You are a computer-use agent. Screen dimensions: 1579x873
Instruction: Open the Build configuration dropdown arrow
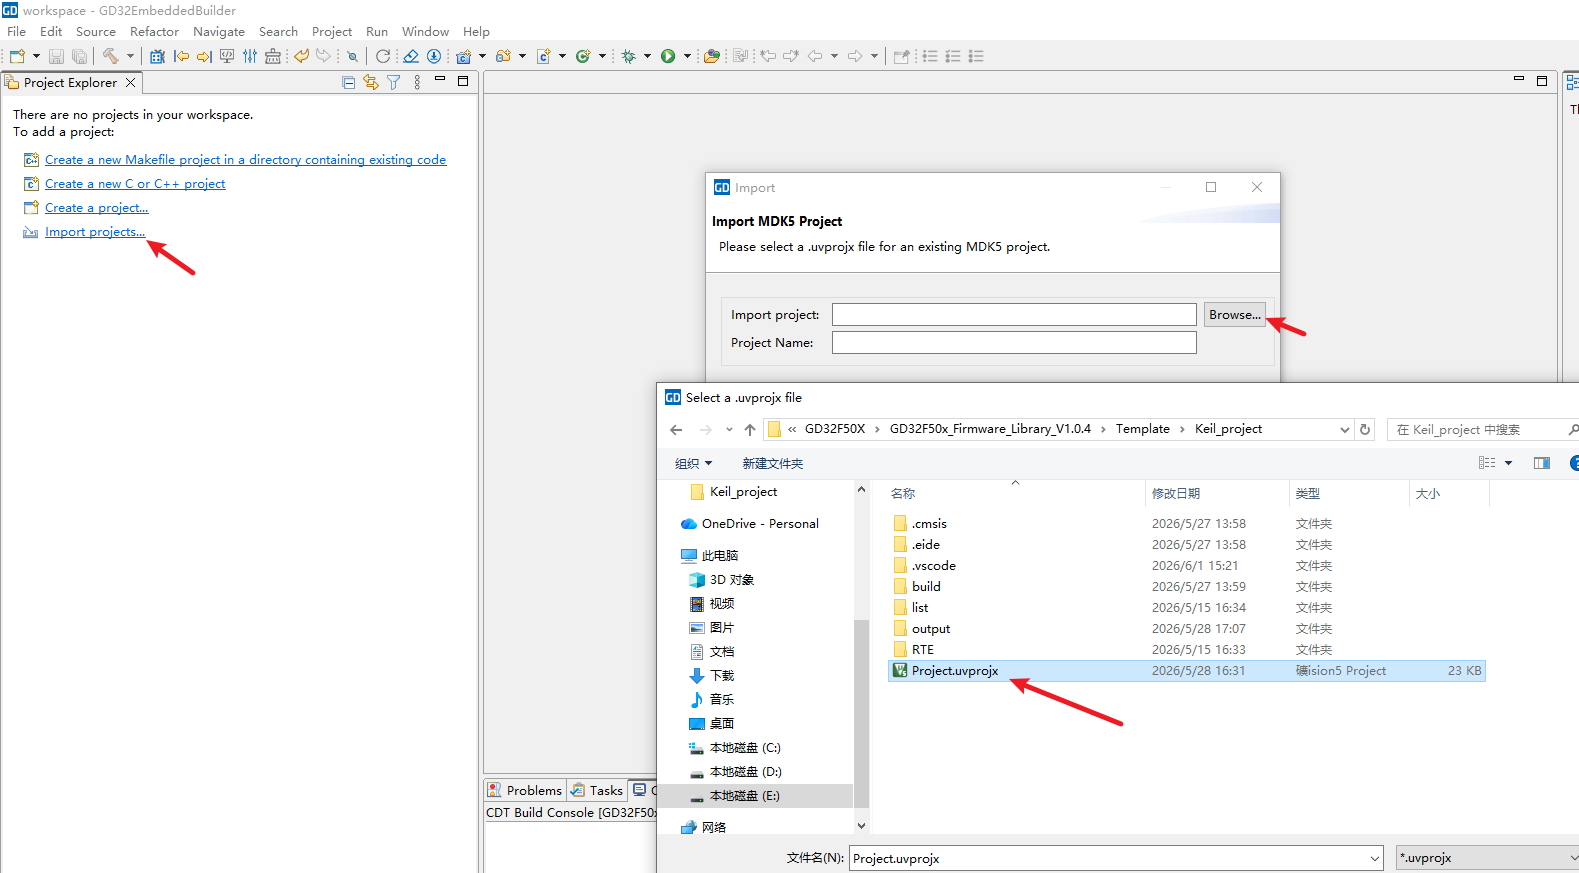point(130,56)
